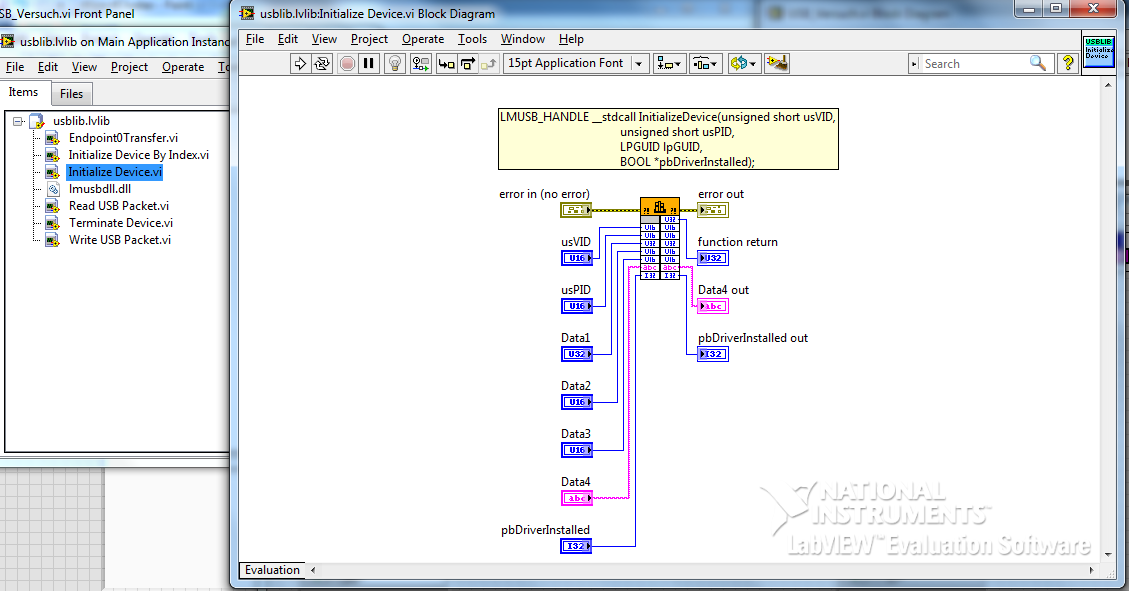Select Read USB Packet.vi in the tree

tap(118, 206)
